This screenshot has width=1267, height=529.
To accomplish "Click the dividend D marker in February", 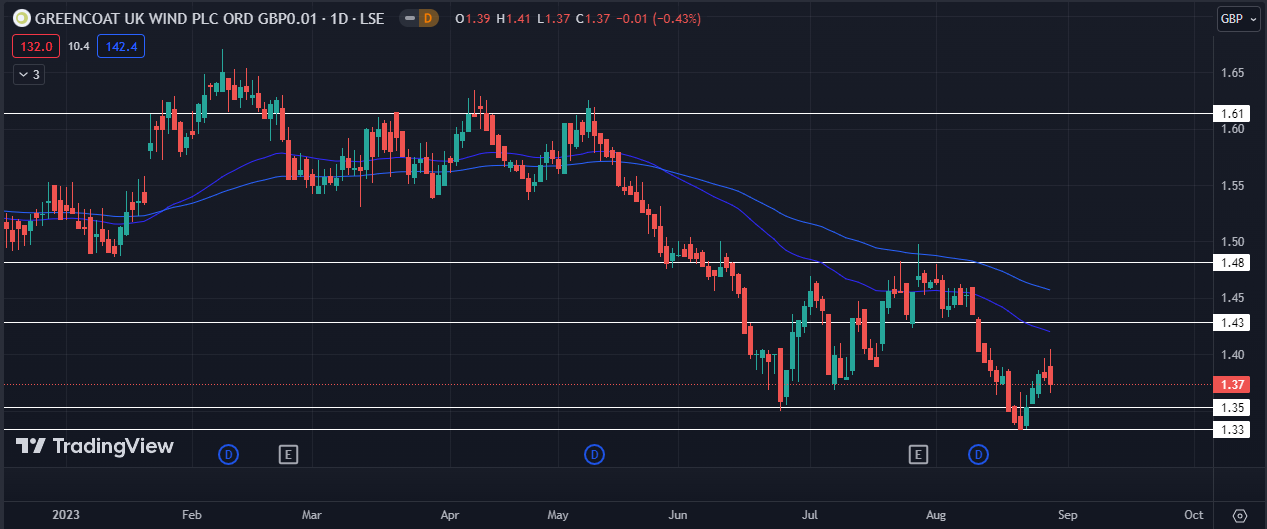I will tap(228, 455).
